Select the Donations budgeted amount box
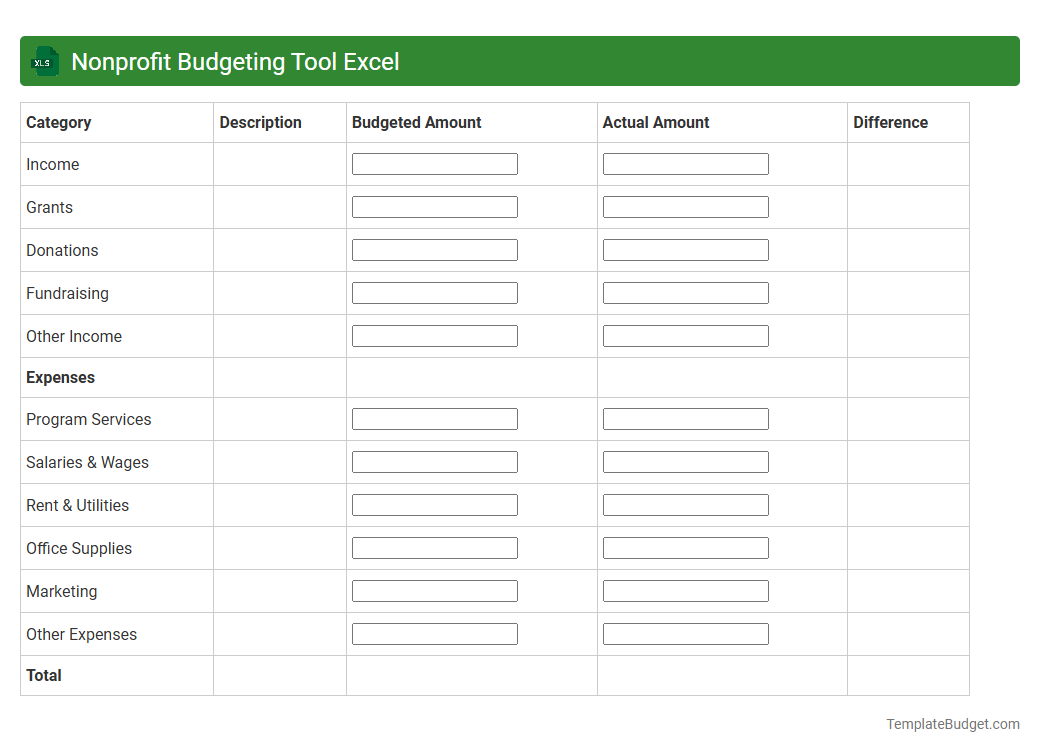This screenshot has height=753, width=1040. [x=434, y=249]
